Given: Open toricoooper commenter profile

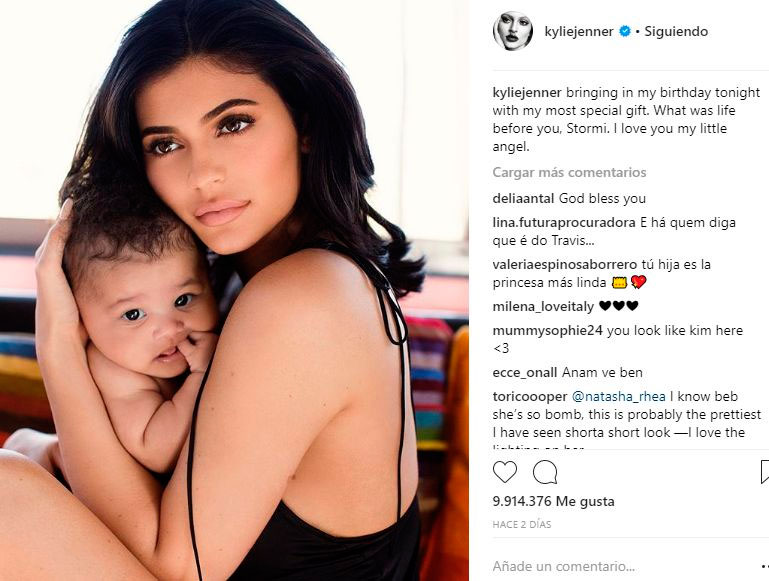Looking at the screenshot, I should click(530, 396).
